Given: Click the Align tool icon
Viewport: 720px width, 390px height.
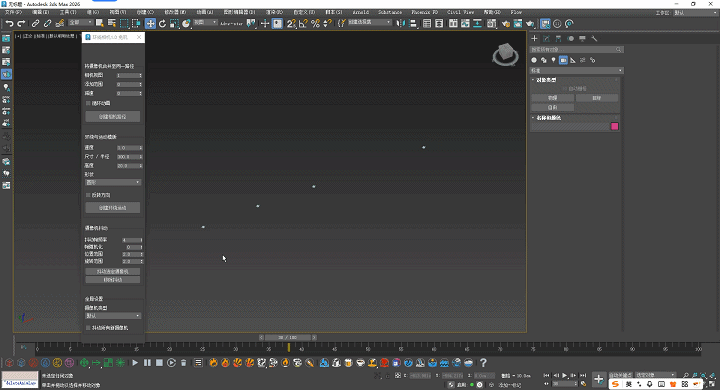Looking at the screenshot, I should 413,23.
